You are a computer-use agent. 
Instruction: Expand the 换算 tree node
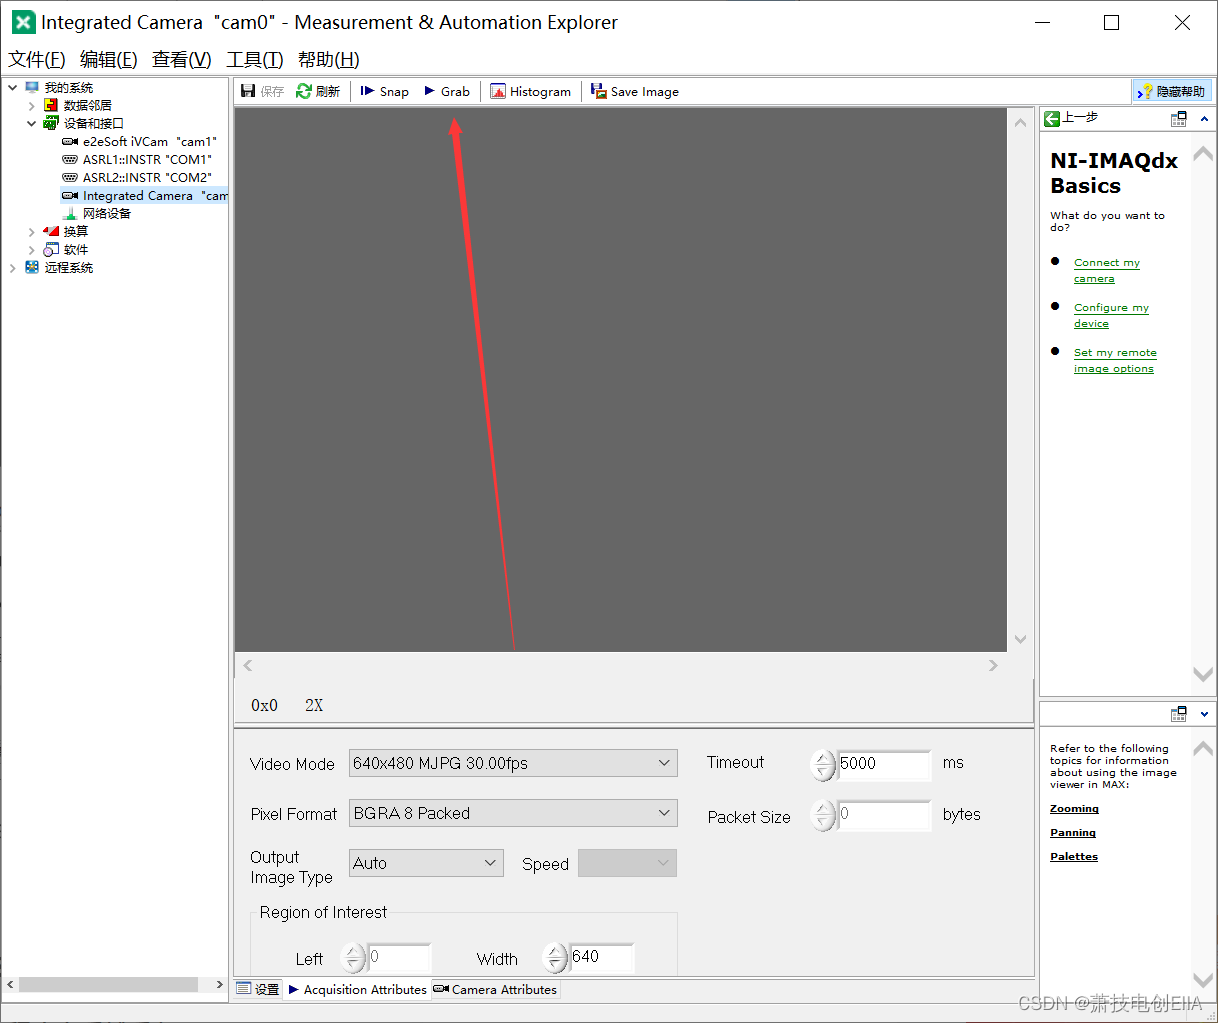click(x=31, y=232)
